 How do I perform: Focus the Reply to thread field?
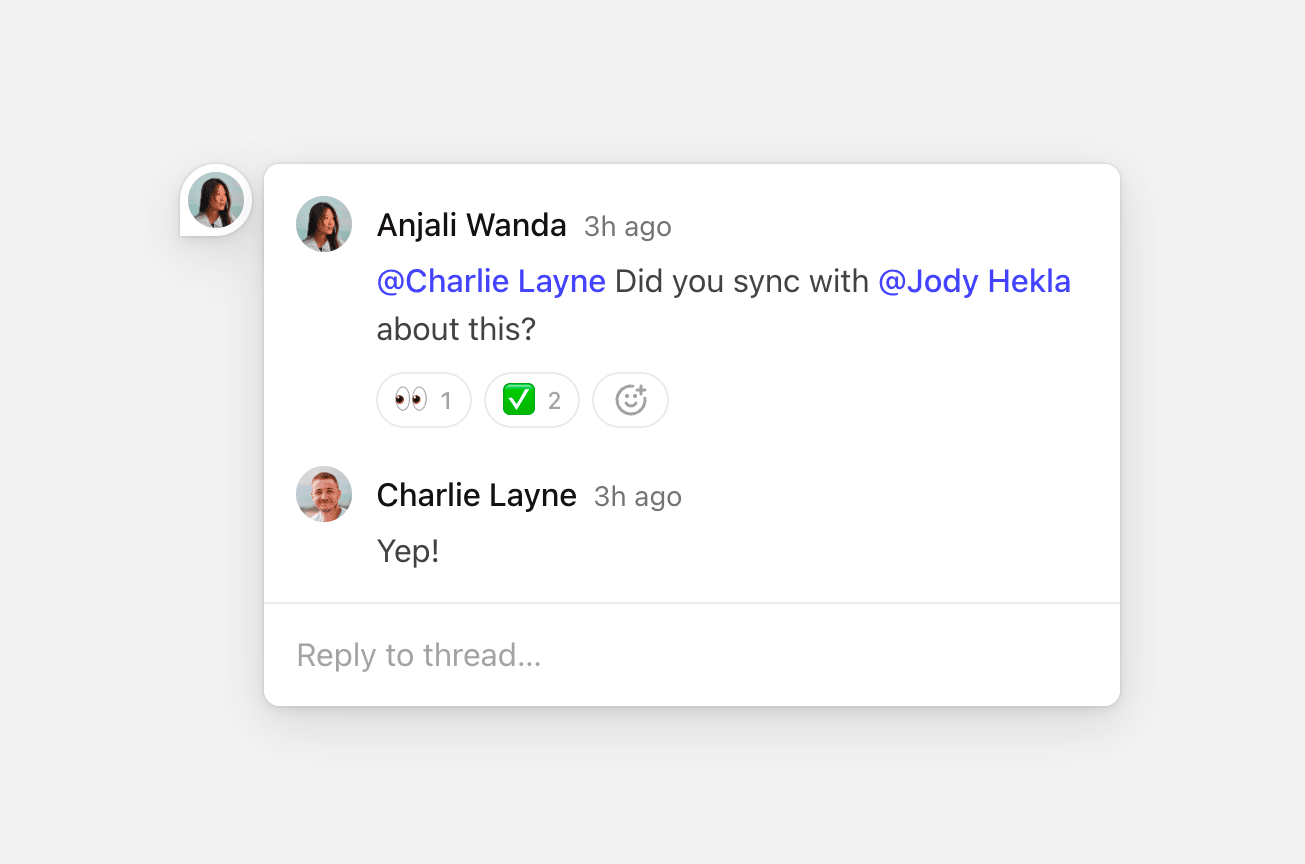(690, 655)
